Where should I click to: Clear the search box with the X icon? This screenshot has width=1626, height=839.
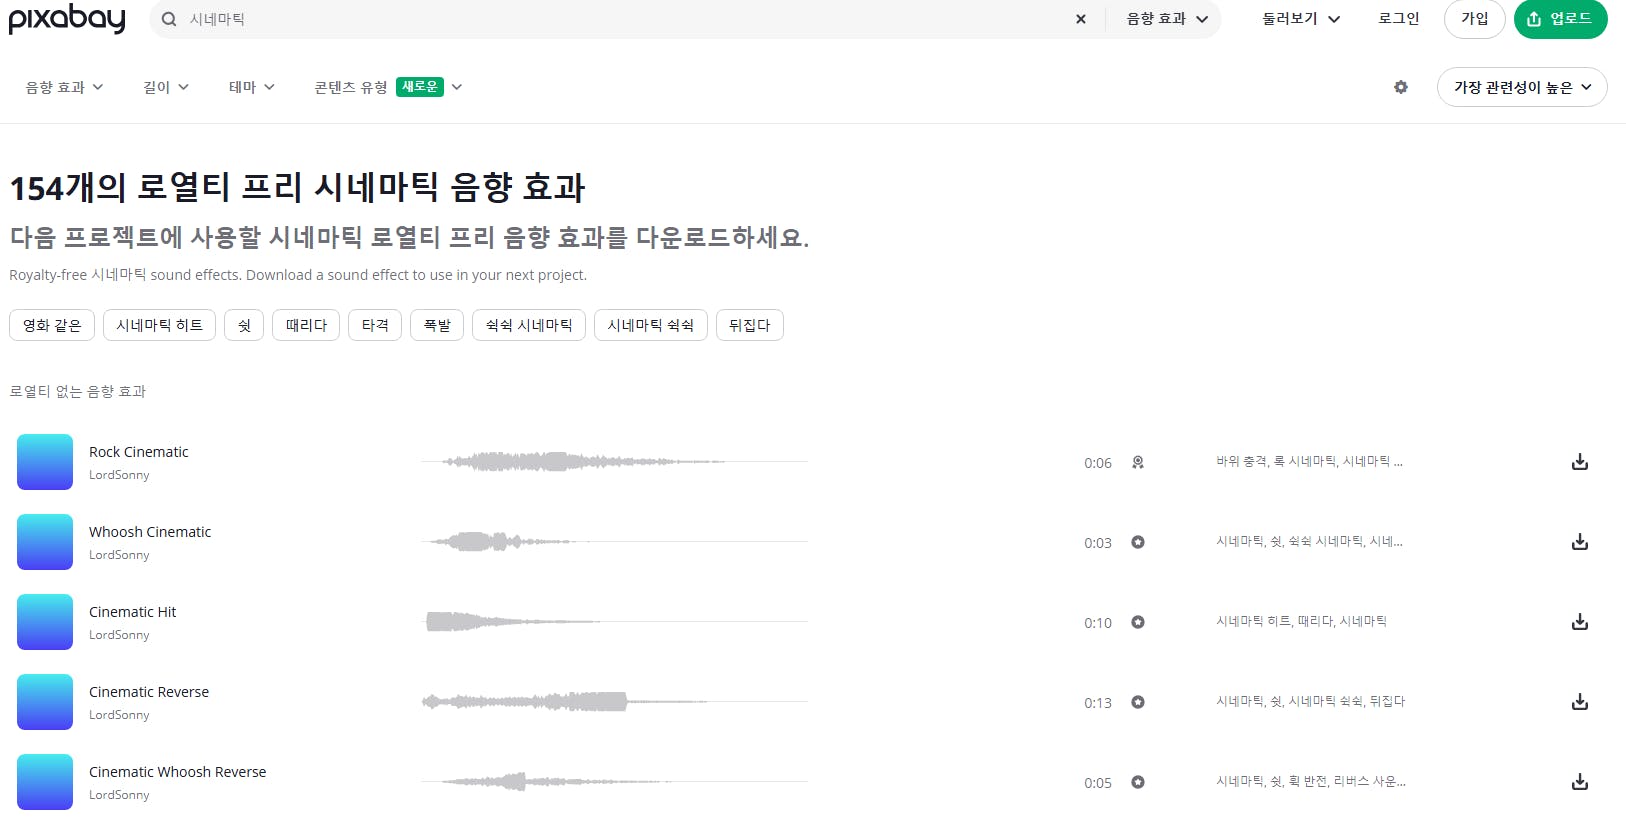point(1081,19)
